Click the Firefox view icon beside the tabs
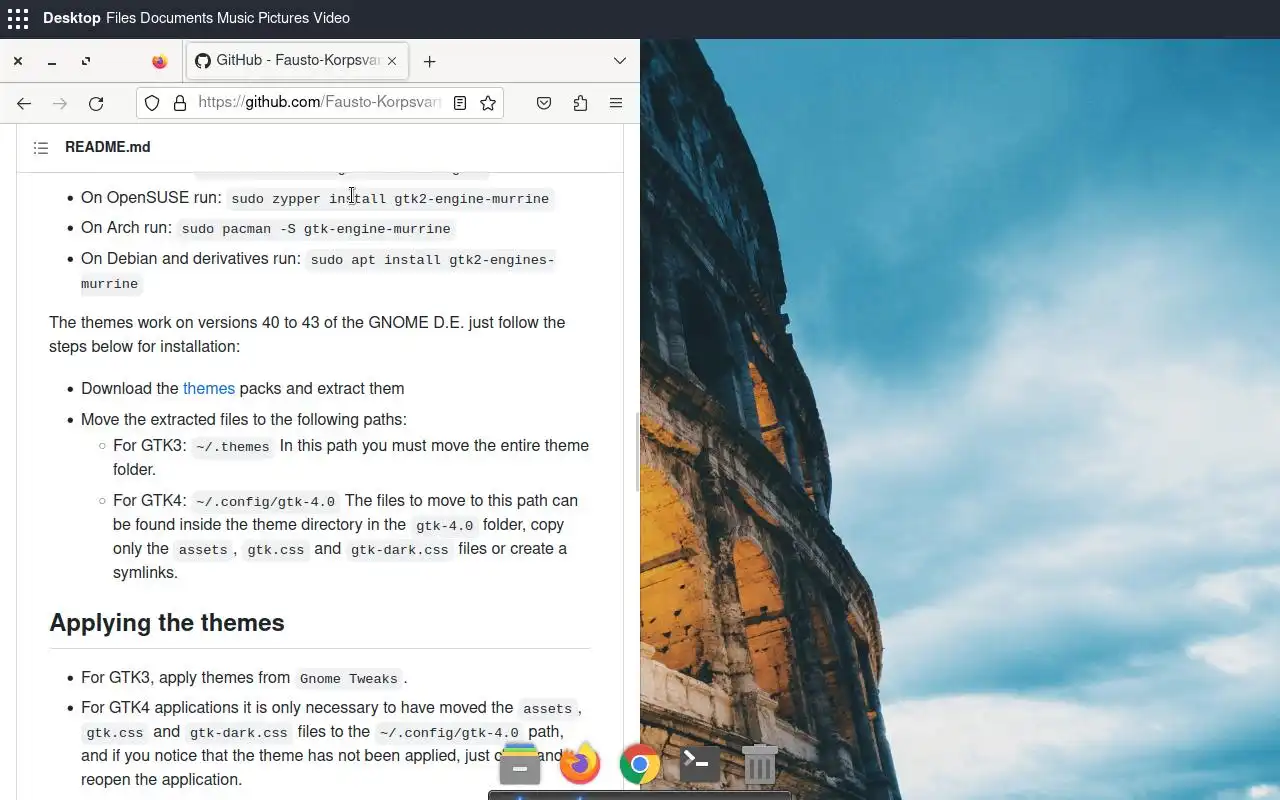Image resolution: width=1280 pixels, height=800 pixels. tap(159, 61)
